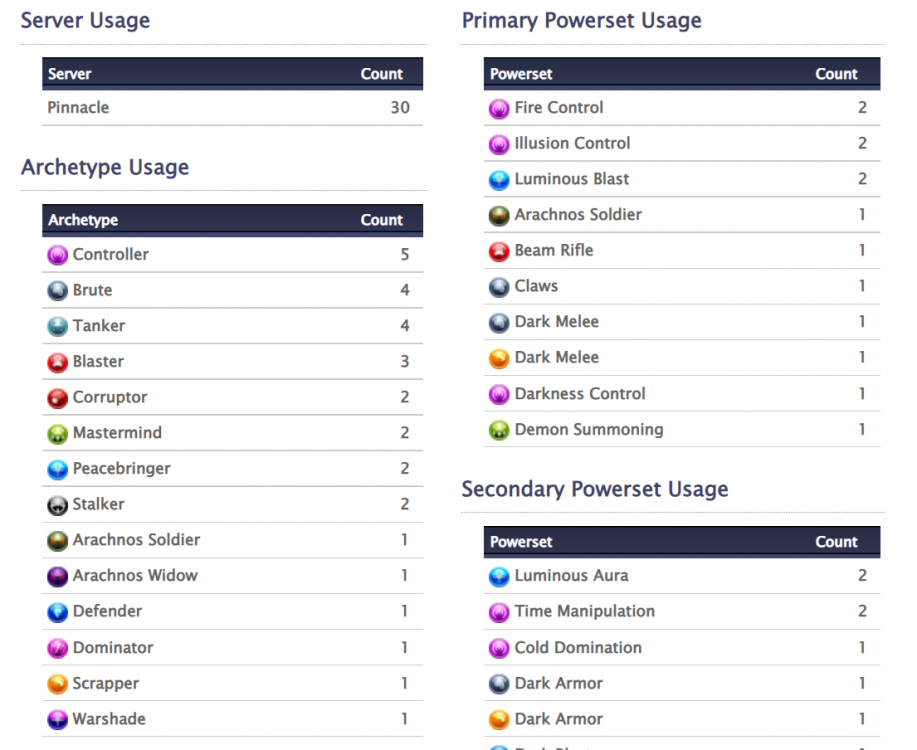Image resolution: width=917 pixels, height=750 pixels.
Task: Click the gray Brute archetype icon
Action: 57,291
